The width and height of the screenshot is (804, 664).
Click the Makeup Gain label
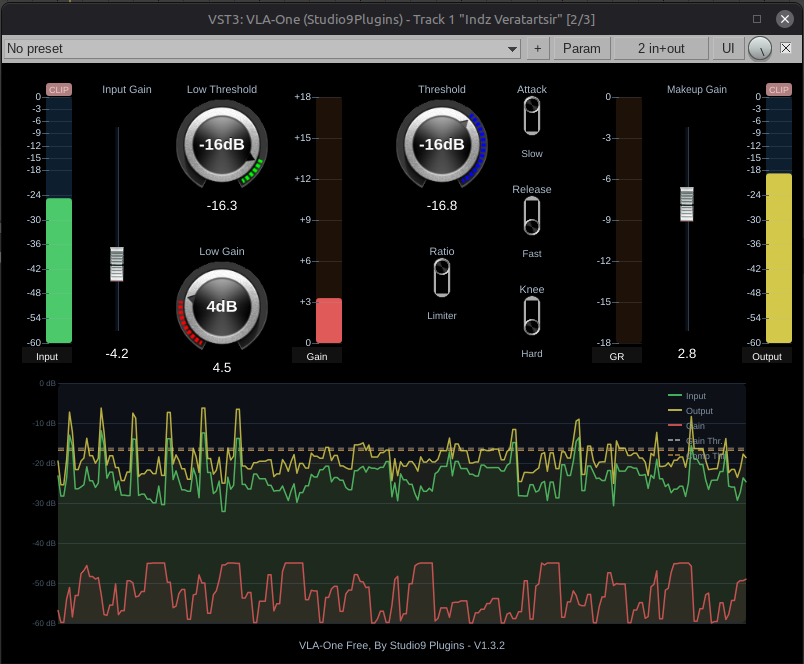tap(697, 89)
